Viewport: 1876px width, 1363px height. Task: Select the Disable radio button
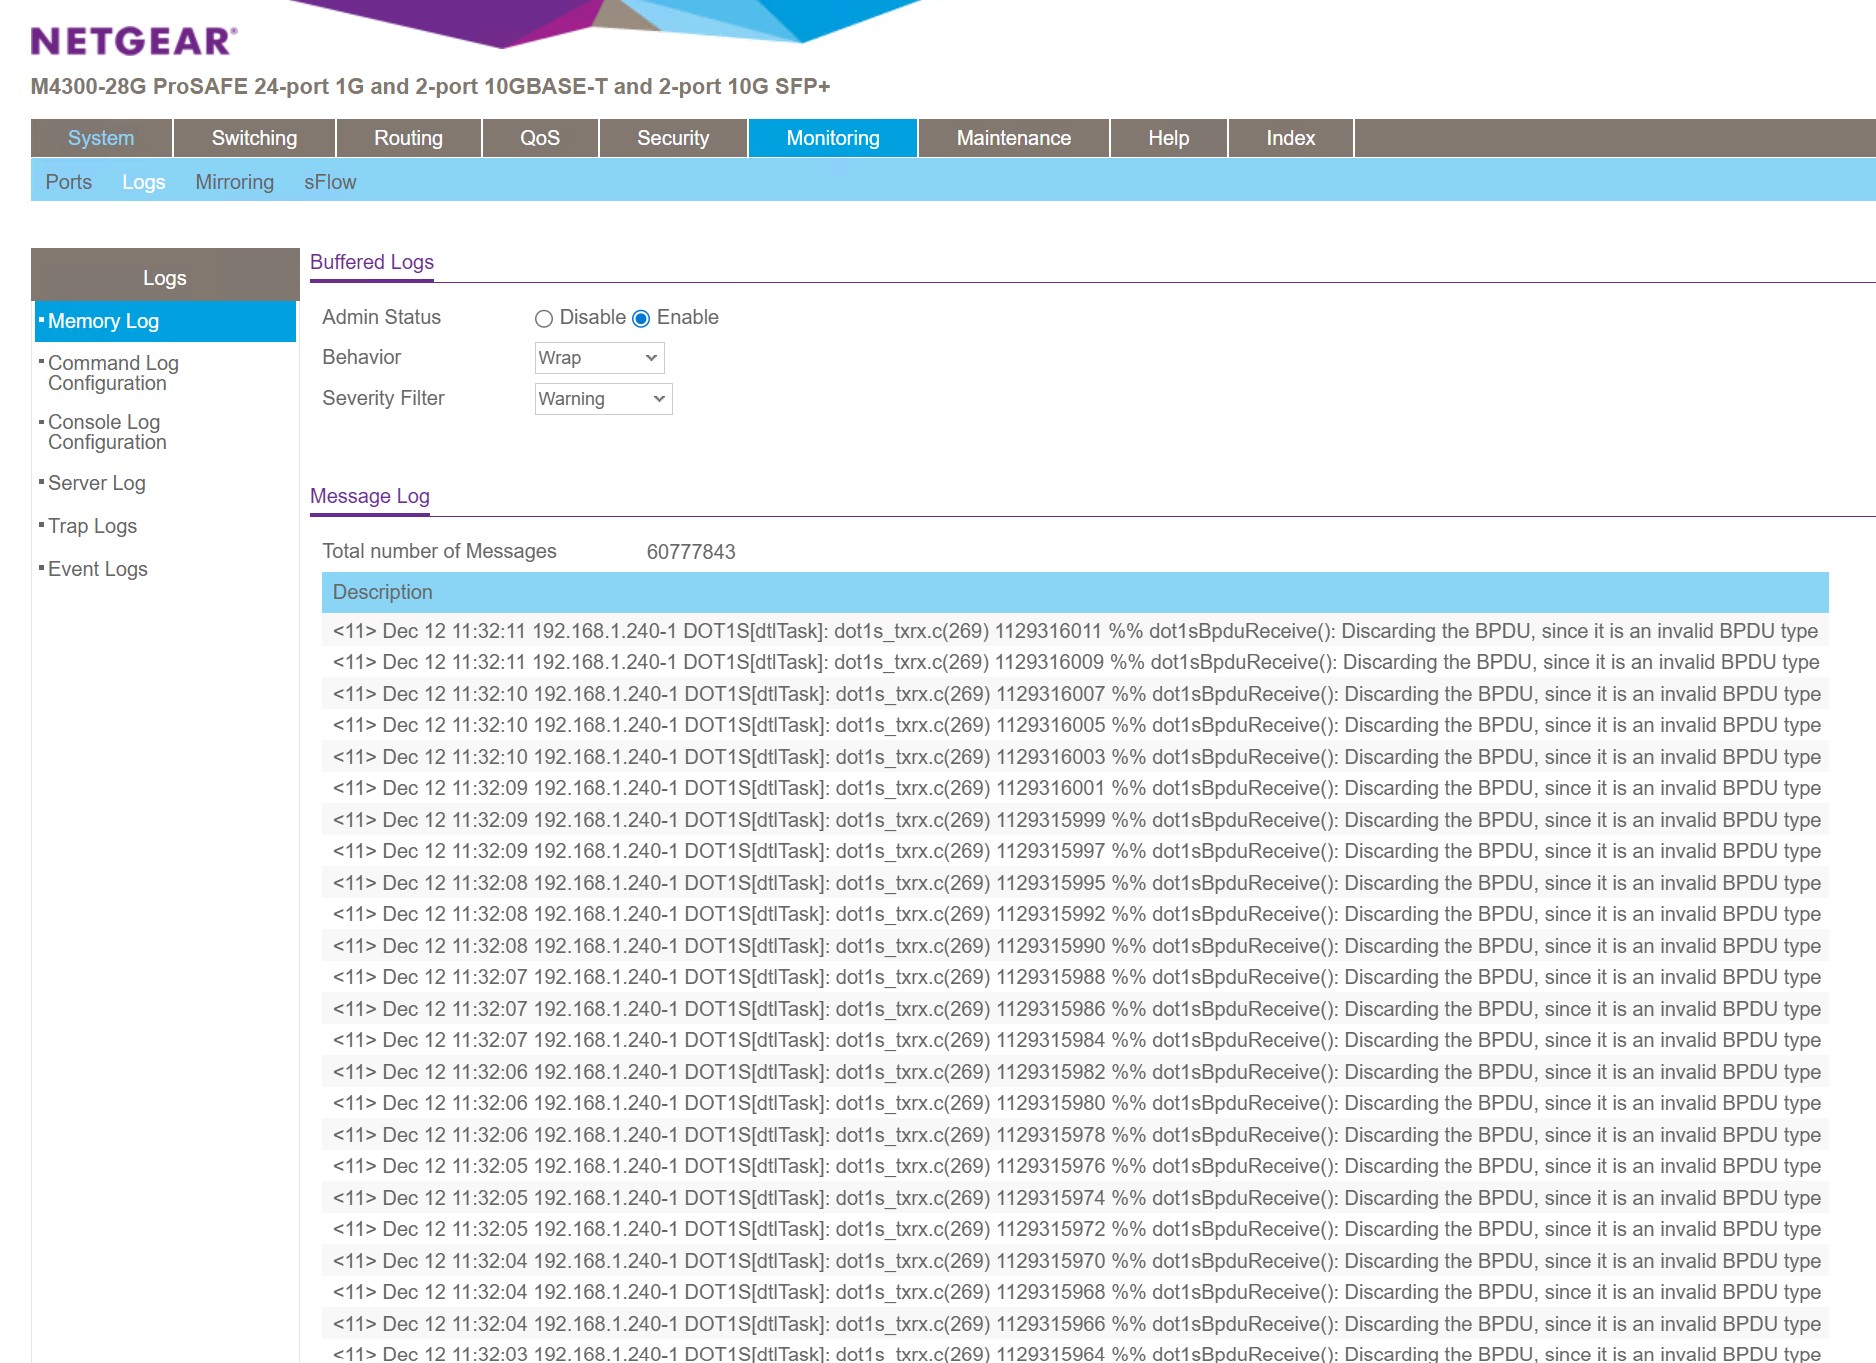tap(544, 319)
